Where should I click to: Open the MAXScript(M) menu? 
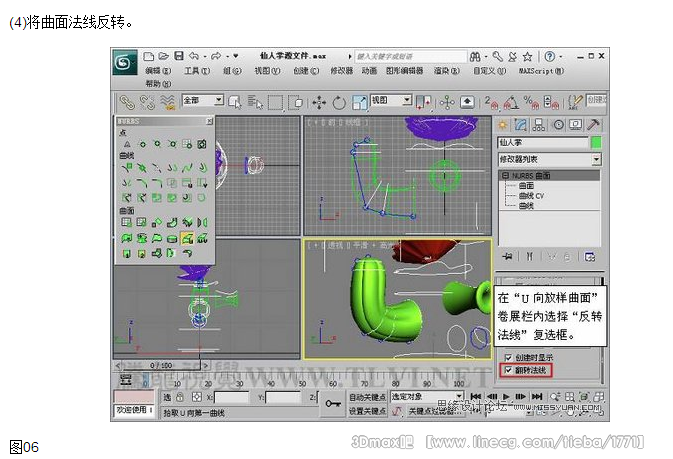(x=540, y=71)
